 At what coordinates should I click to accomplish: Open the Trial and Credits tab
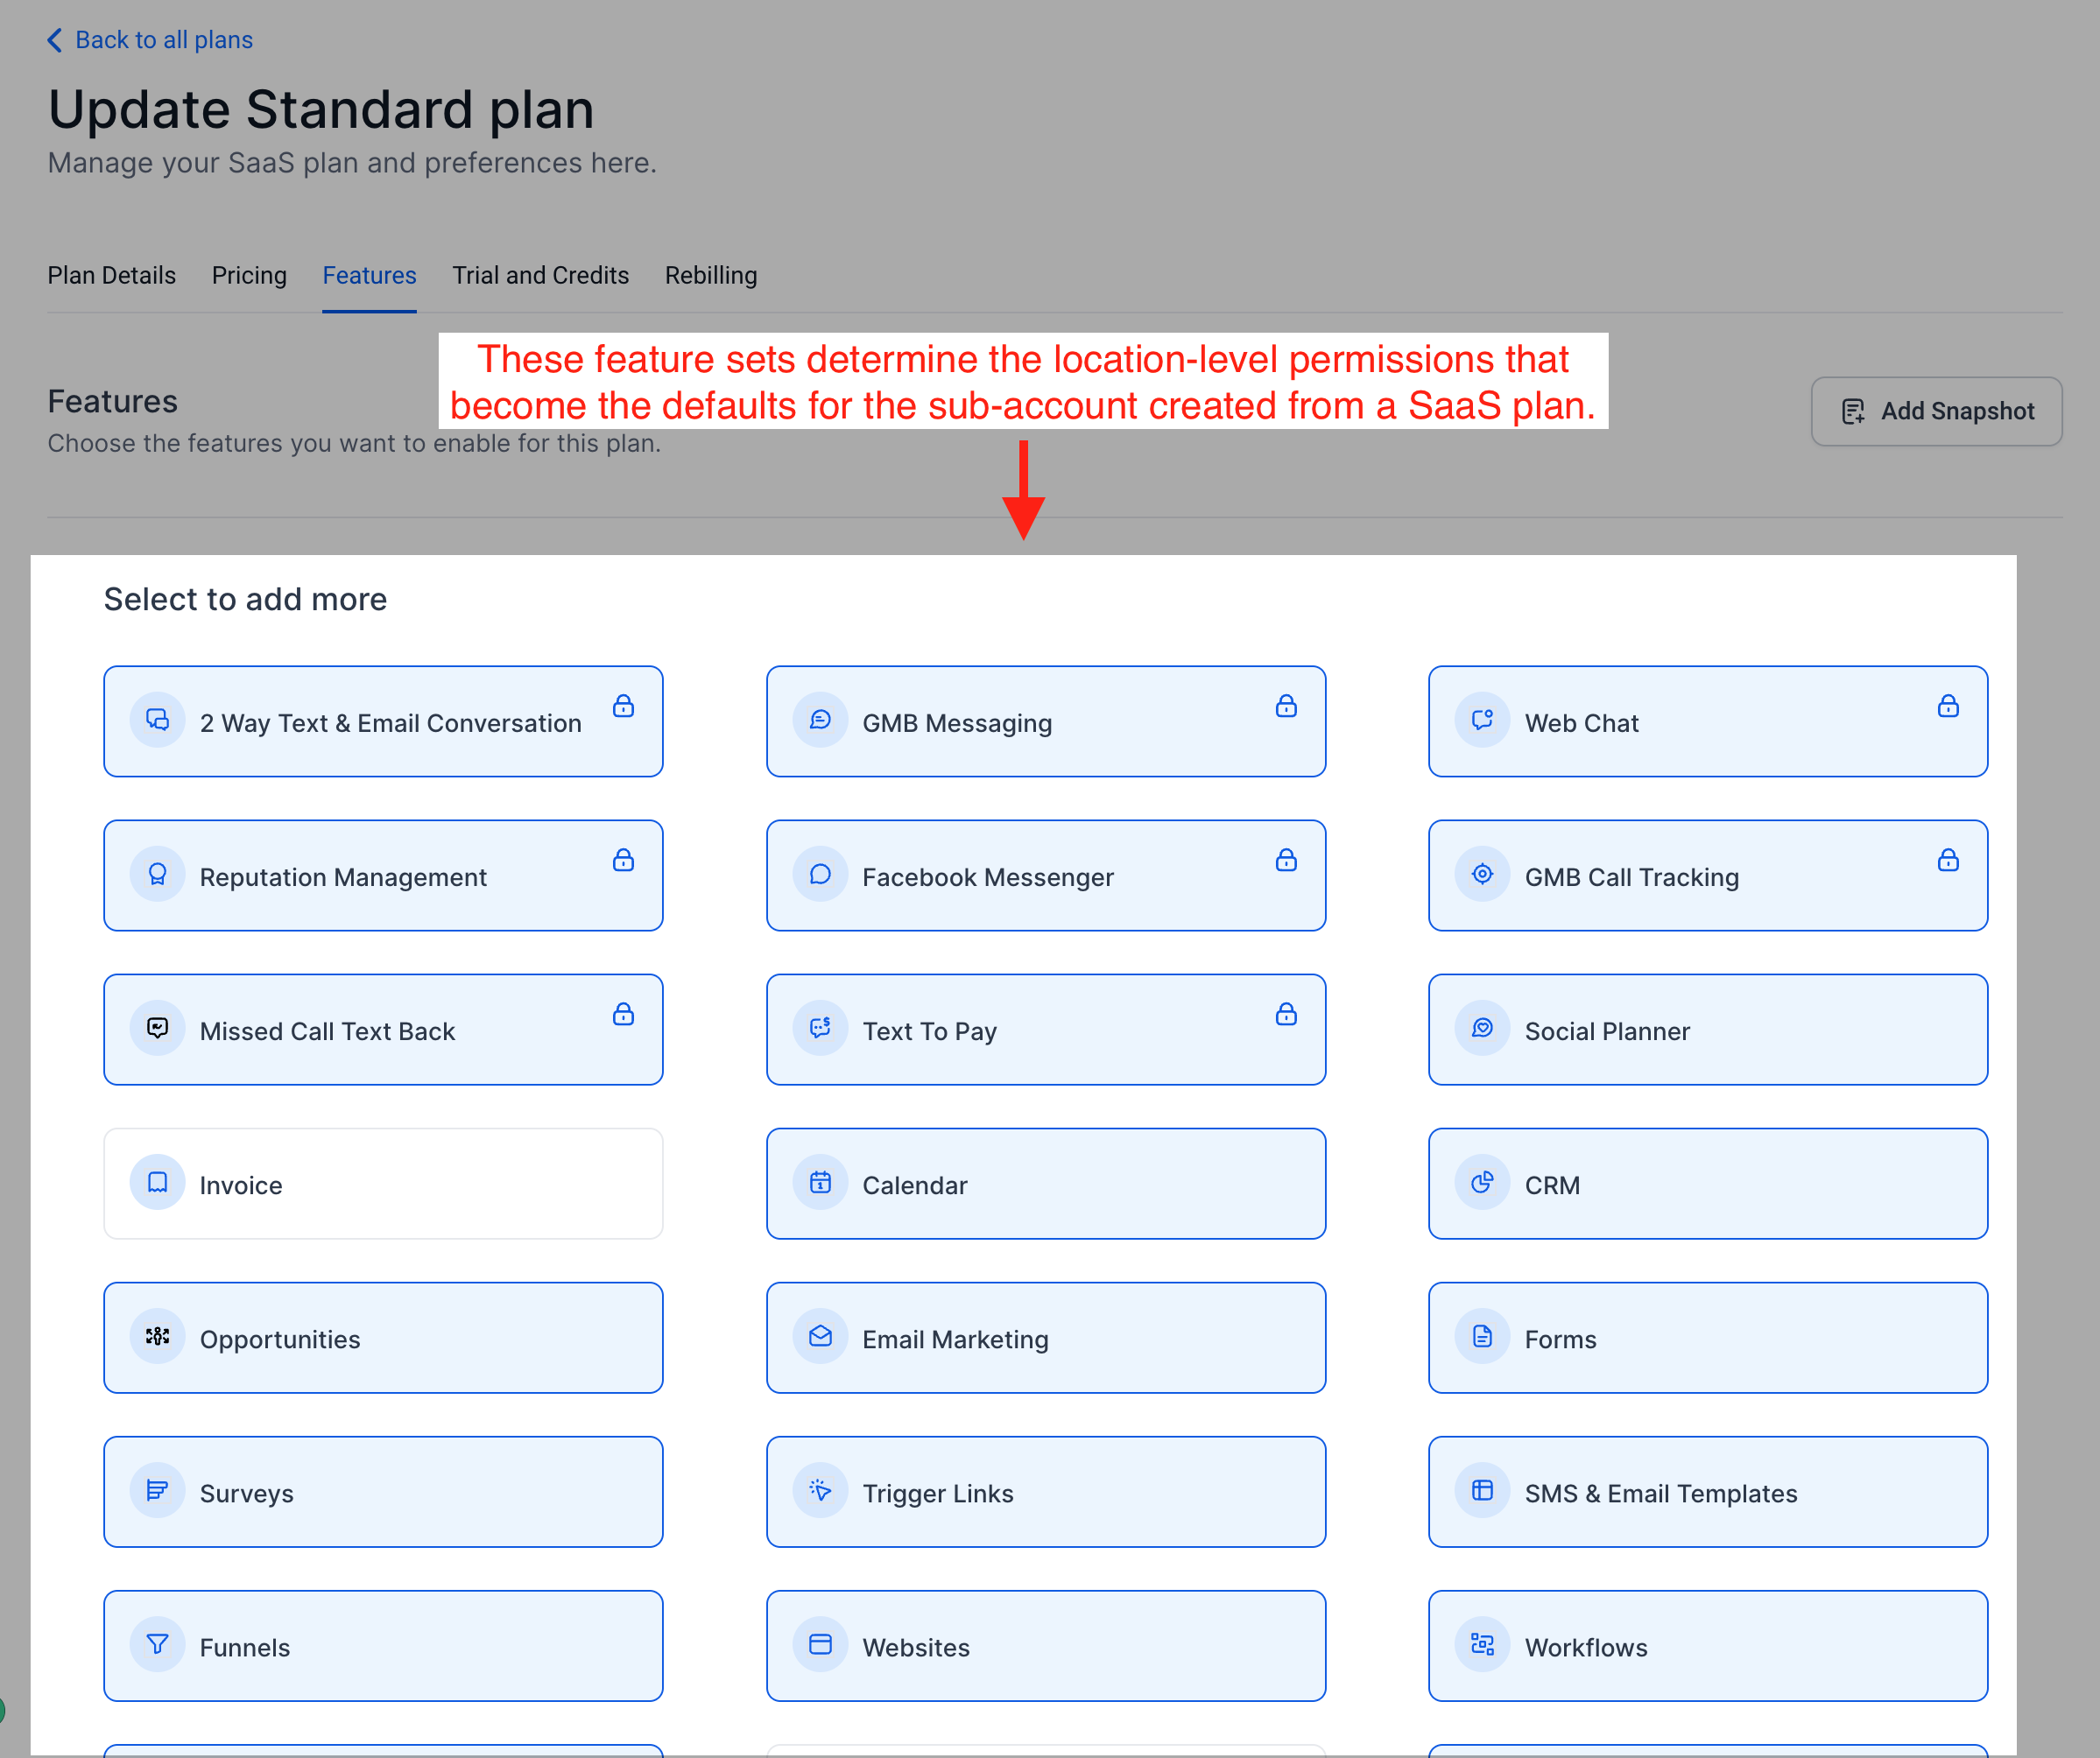[x=540, y=275]
